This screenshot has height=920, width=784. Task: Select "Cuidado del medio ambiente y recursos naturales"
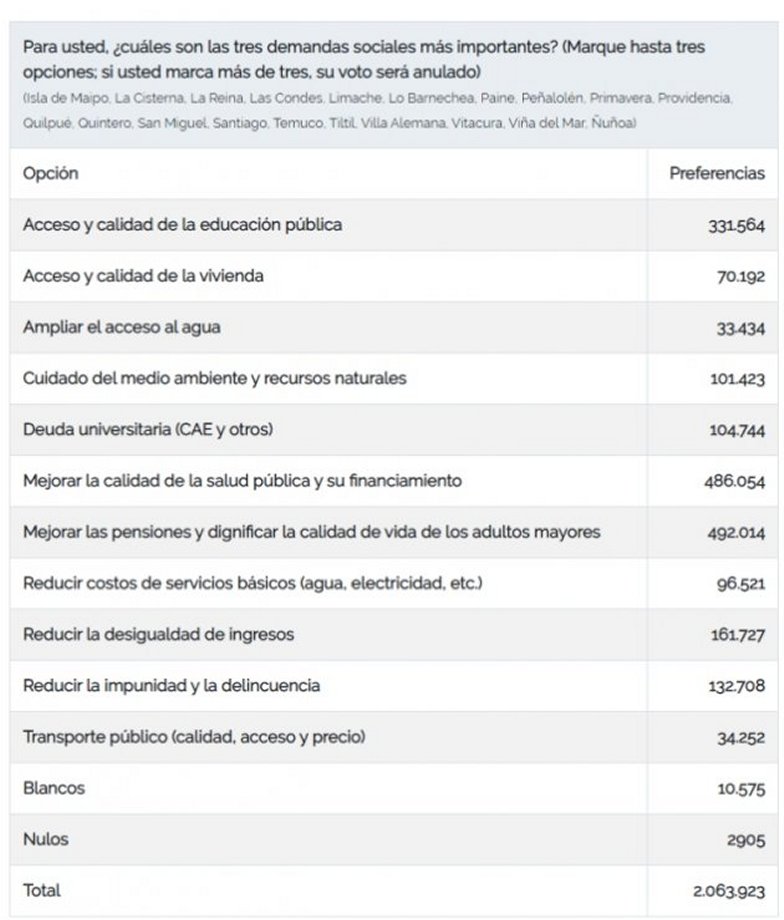point(214,379)
